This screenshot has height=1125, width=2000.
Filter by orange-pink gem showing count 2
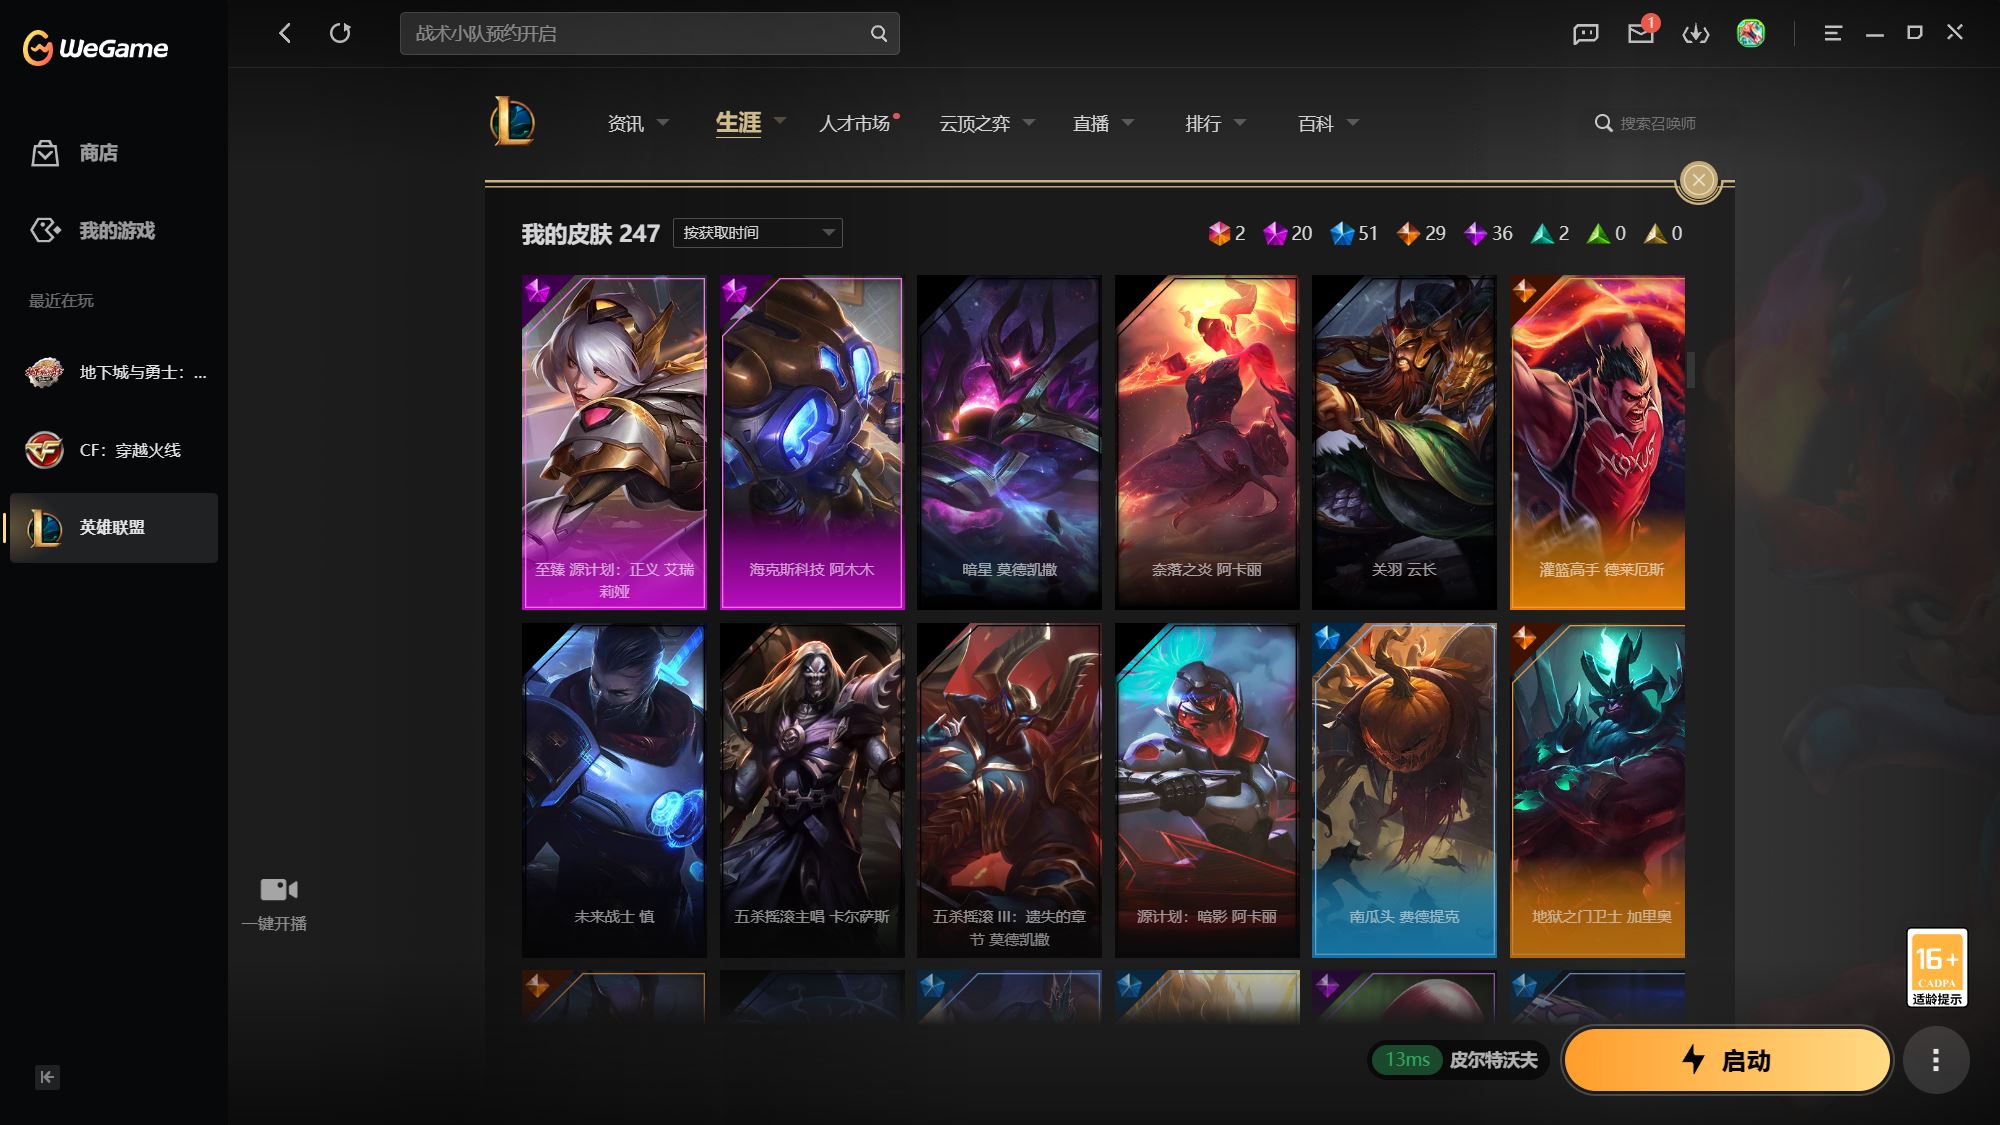pos(1219,233)
